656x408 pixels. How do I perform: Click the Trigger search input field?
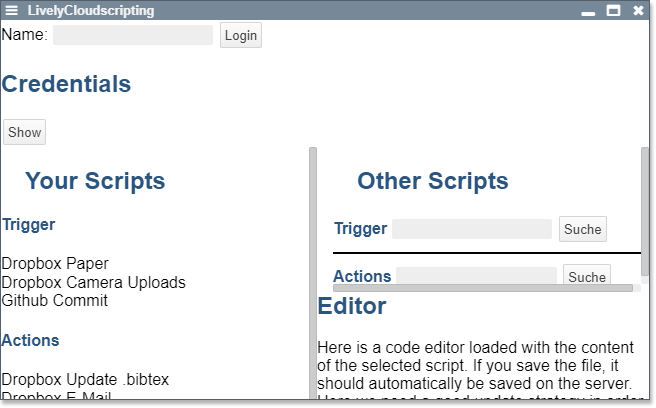[471, 229]
